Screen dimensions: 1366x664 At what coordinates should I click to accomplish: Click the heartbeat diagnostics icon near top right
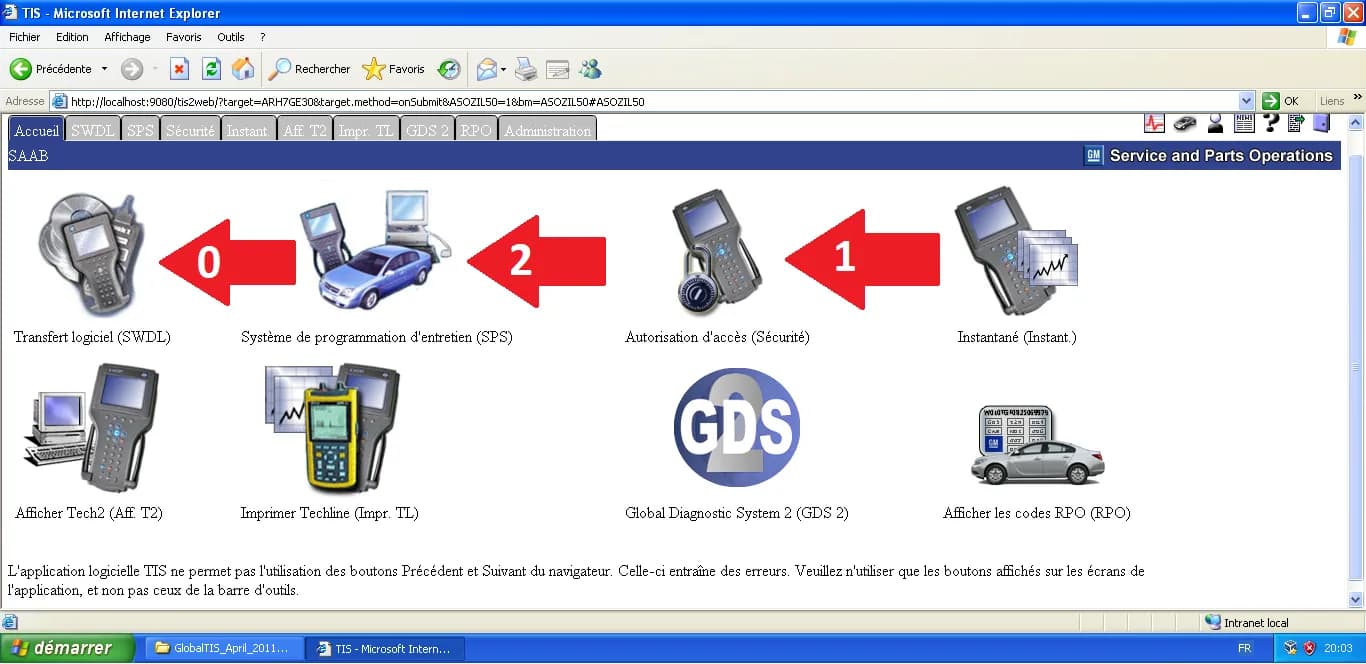click(1154, 122)
